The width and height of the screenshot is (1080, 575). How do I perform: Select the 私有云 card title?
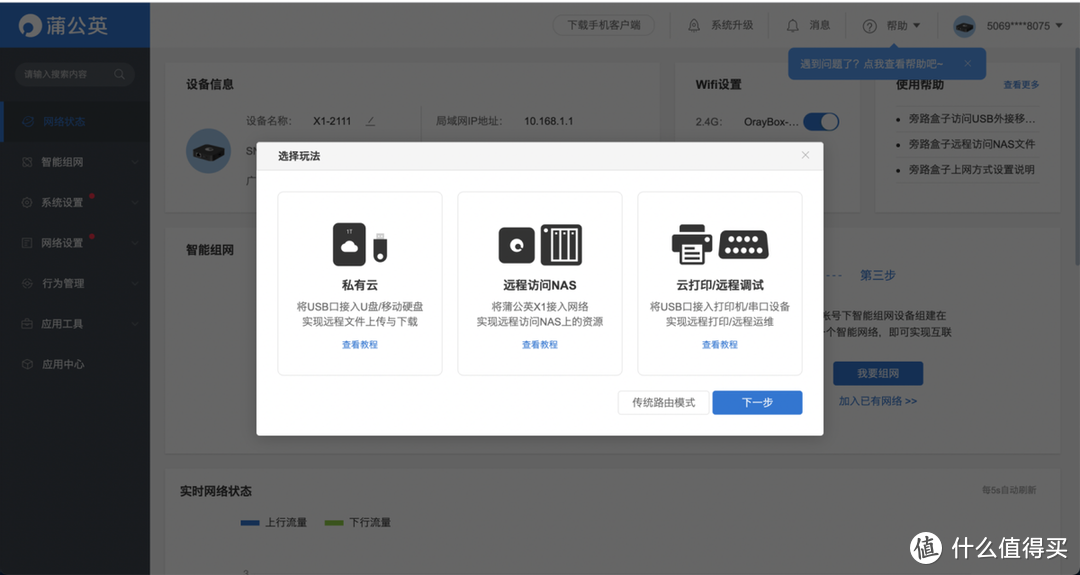click(x=360, y=285)
